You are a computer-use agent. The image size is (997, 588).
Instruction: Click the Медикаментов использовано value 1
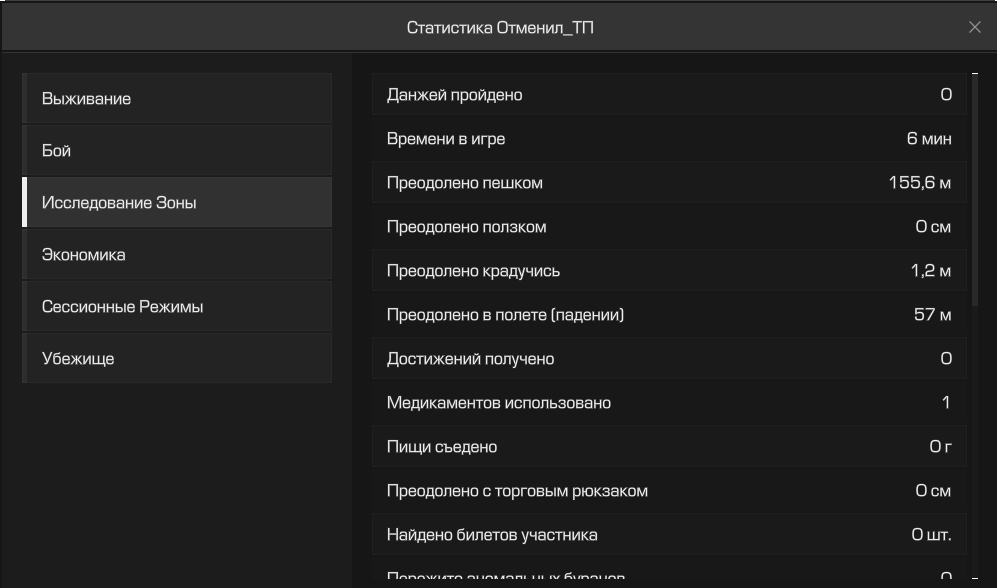(x=946, y=402)
